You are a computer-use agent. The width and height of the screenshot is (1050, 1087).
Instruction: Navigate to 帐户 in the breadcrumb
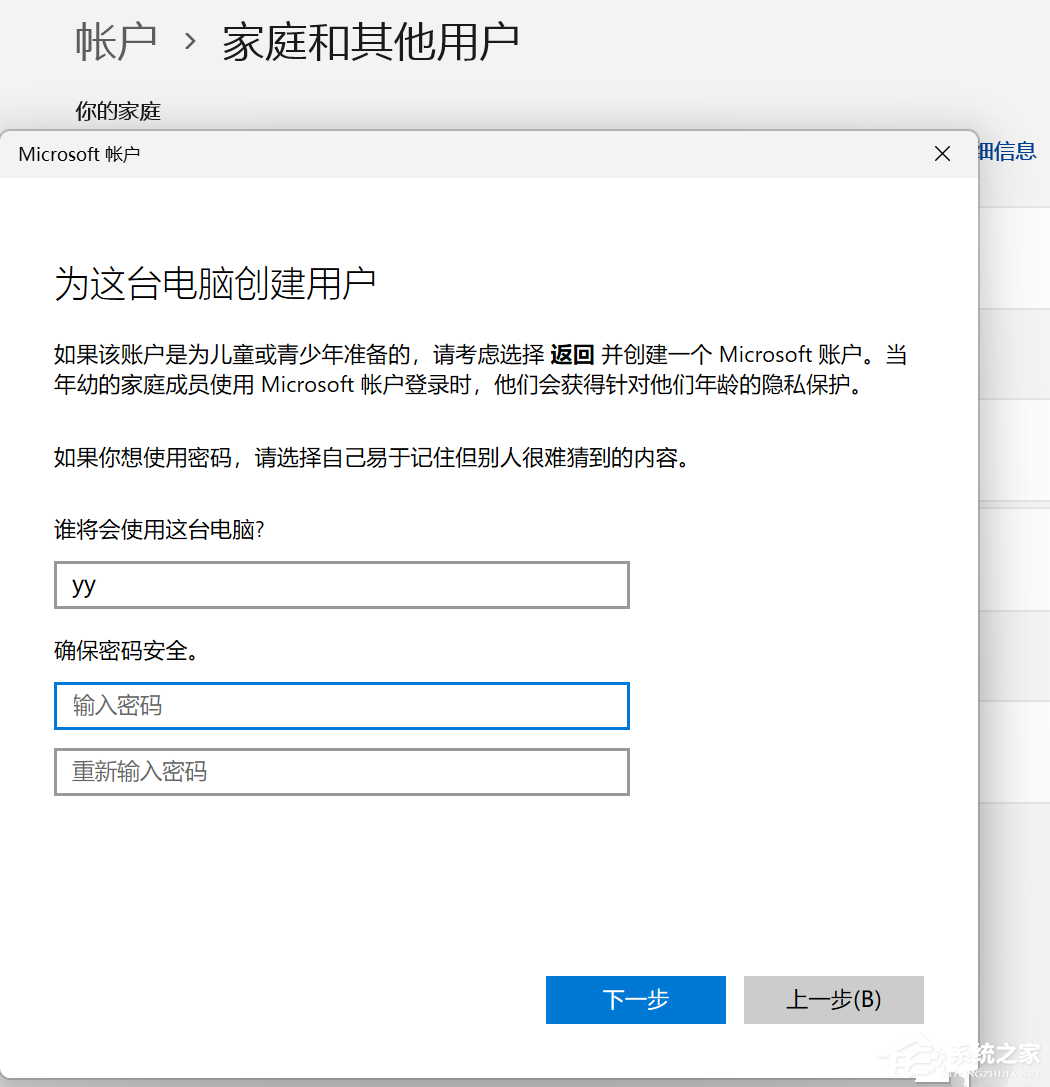[116, 42]
